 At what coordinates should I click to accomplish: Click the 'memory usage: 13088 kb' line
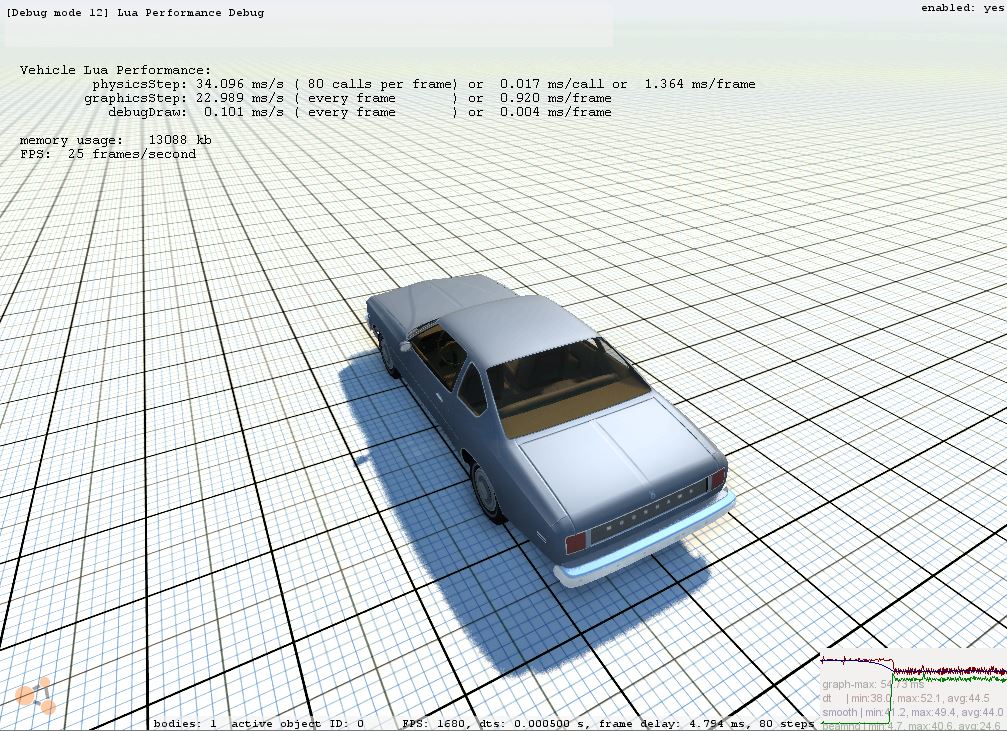pos(116,140)
